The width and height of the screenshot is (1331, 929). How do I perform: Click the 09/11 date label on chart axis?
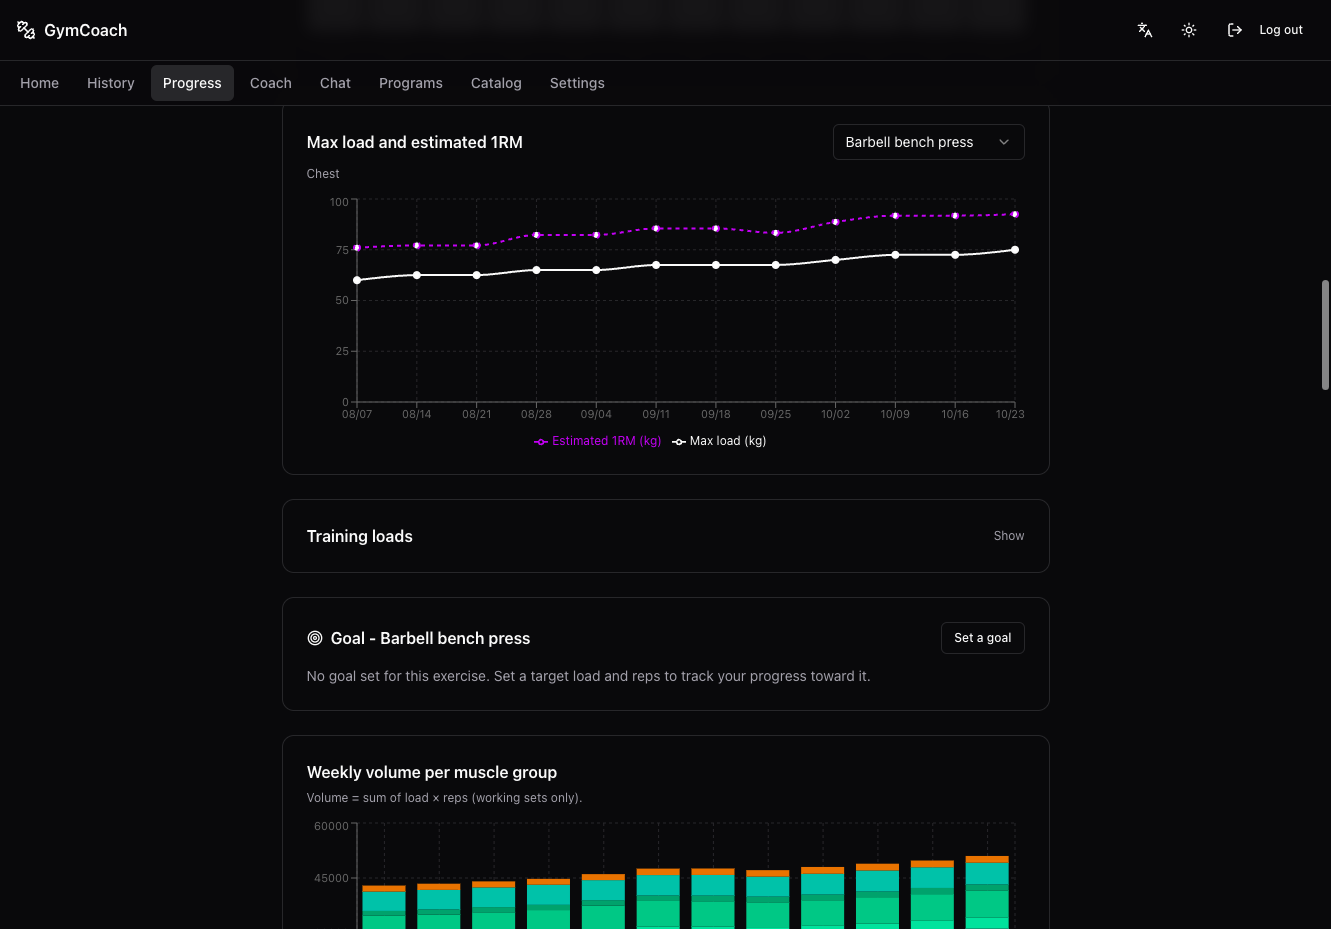(x=656, y=414)
